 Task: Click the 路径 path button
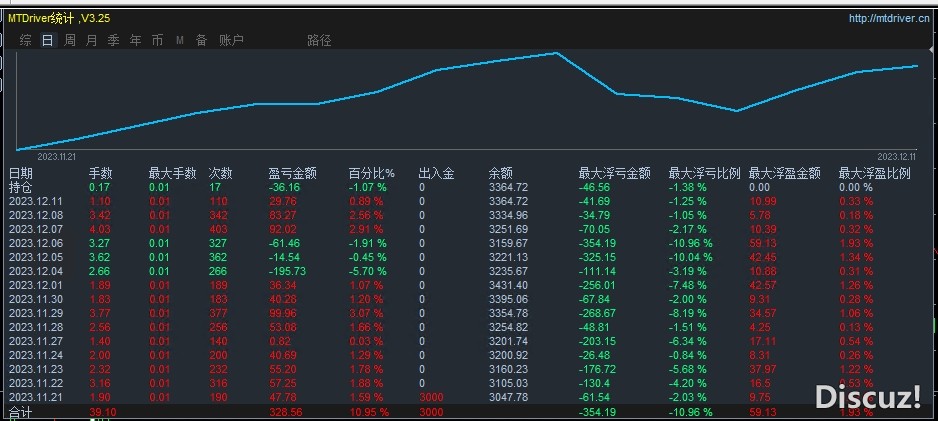tap(319, 41)
